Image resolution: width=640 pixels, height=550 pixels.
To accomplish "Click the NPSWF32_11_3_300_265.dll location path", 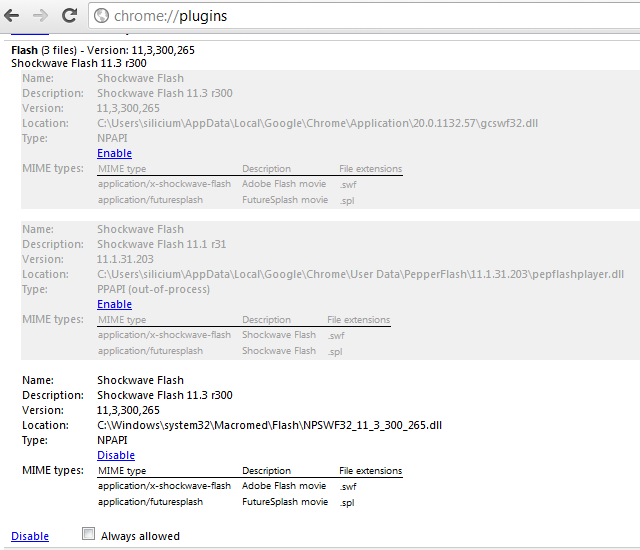I will click(269, 425).
